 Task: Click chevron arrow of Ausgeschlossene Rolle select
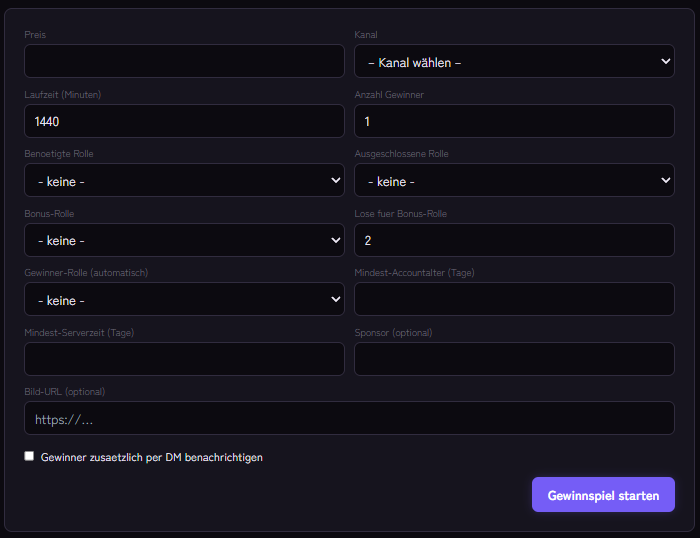pyautogui.click(x=665, y=180)
